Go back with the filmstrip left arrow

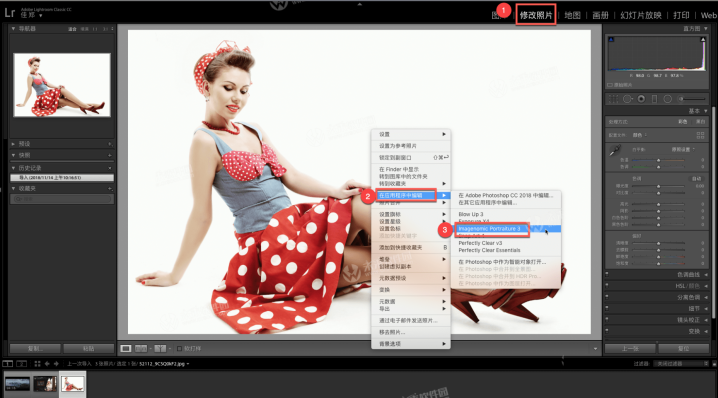47,364
